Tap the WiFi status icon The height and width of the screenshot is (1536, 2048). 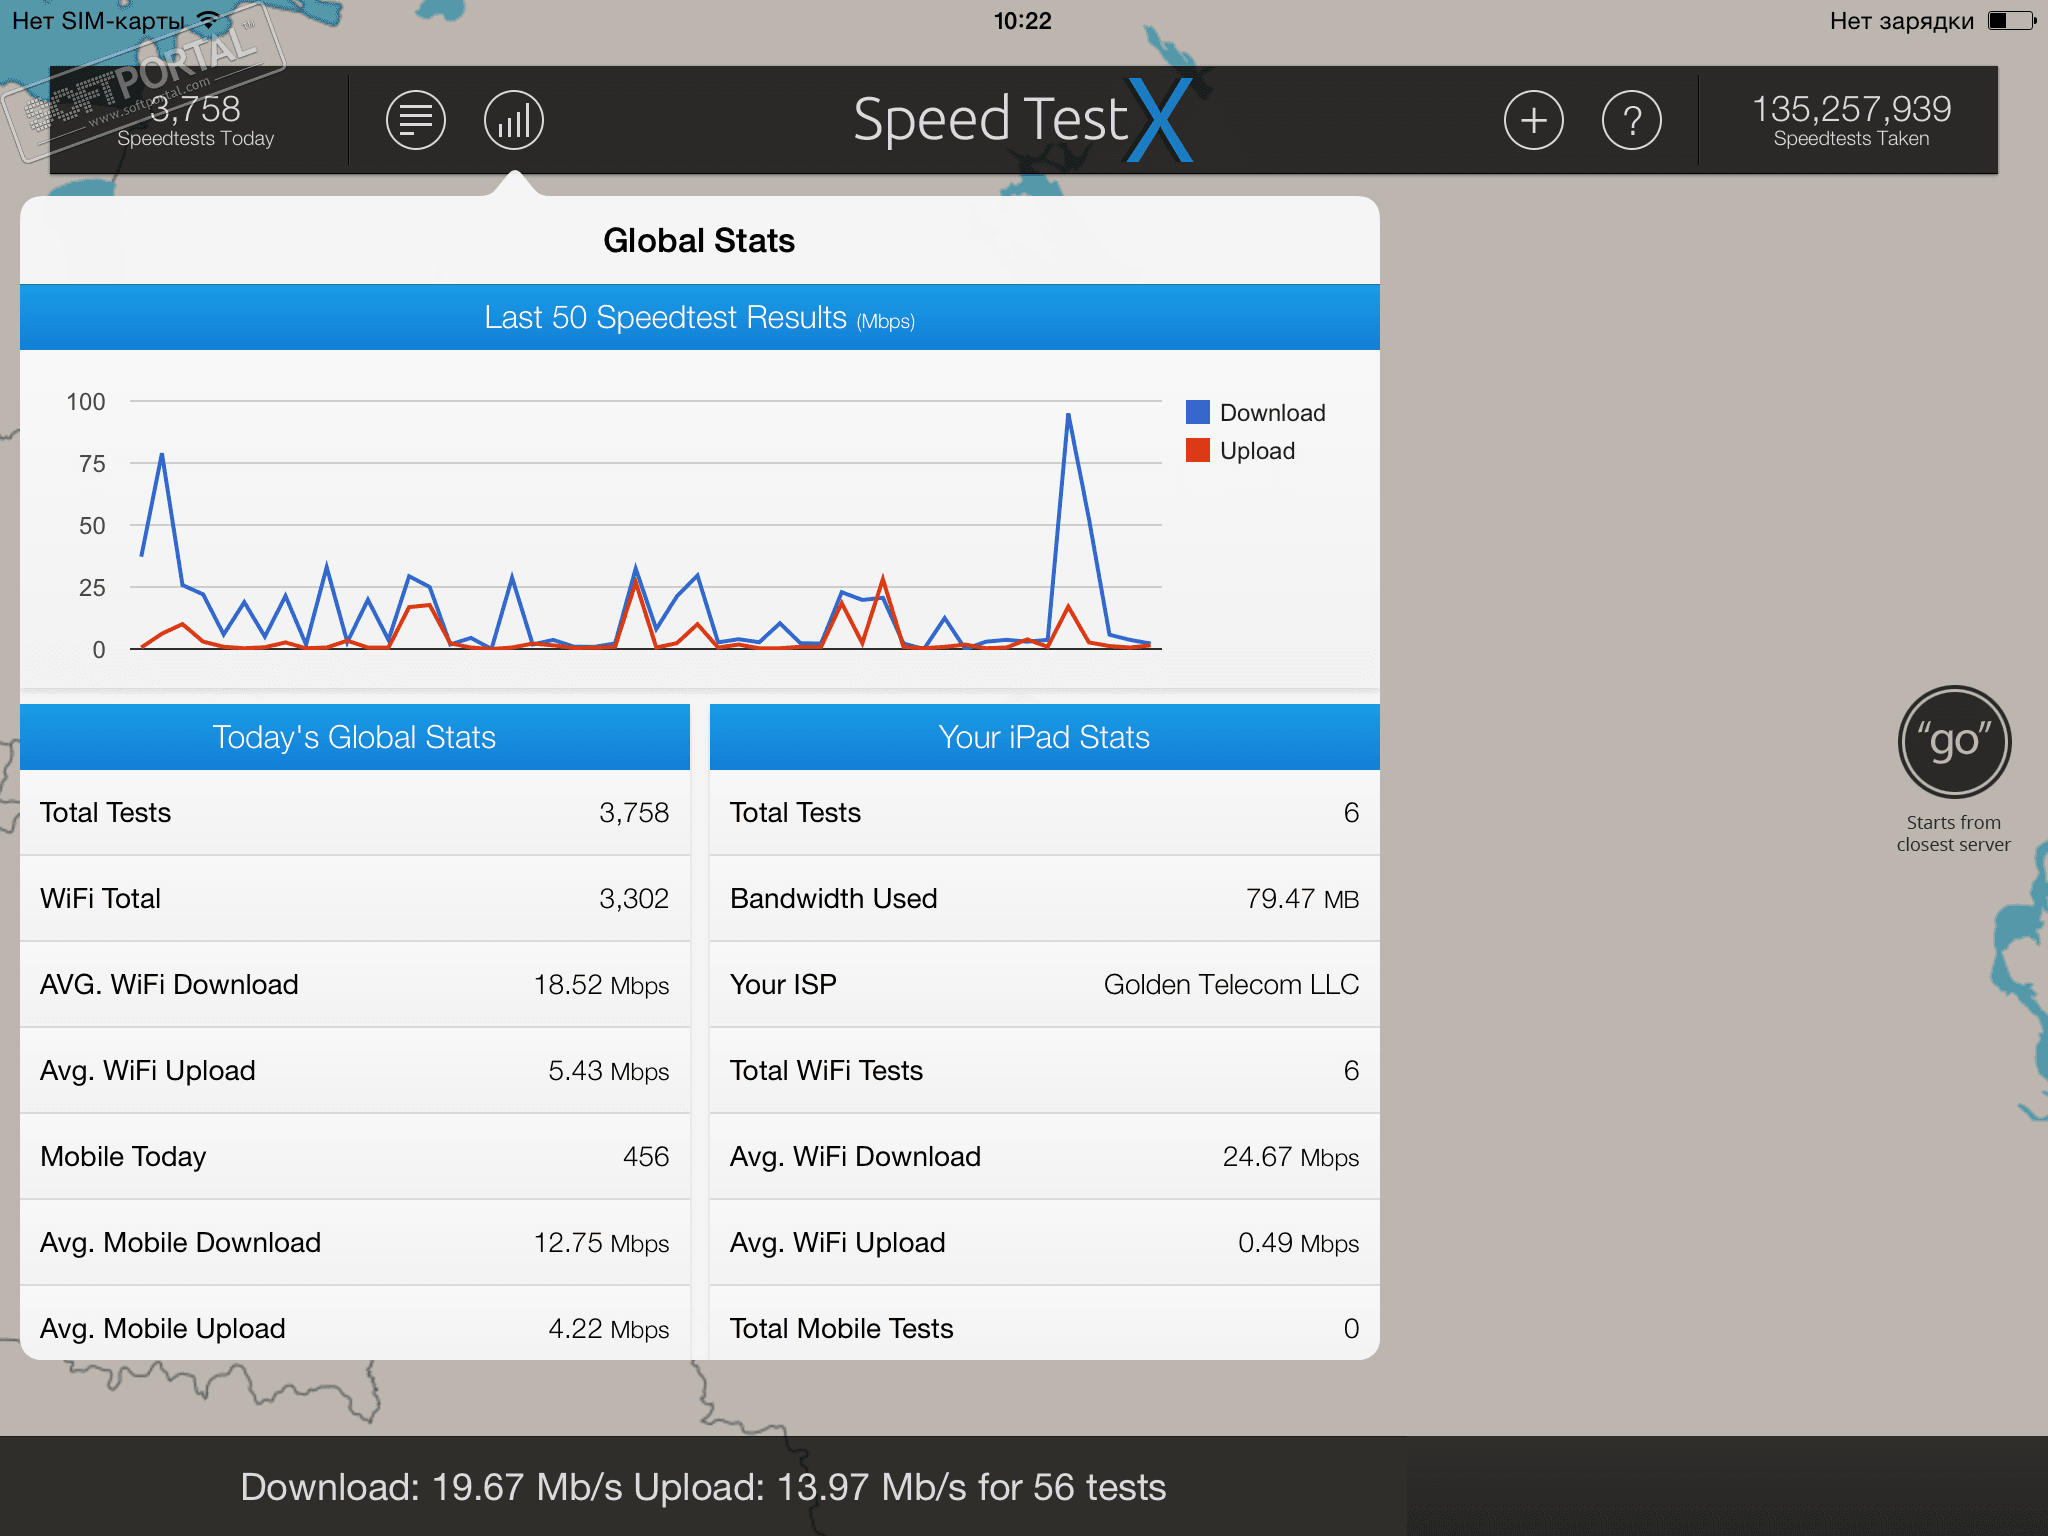point(209,20)
